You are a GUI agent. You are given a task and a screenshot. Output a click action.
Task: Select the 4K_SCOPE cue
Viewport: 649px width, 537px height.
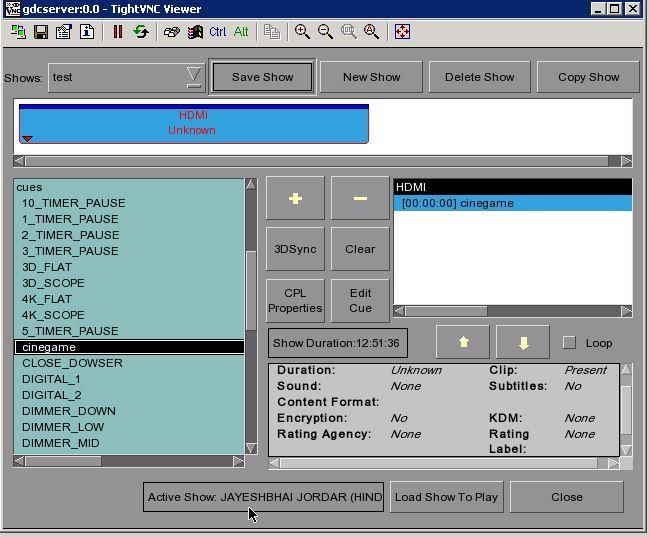(x=129, y=315)
